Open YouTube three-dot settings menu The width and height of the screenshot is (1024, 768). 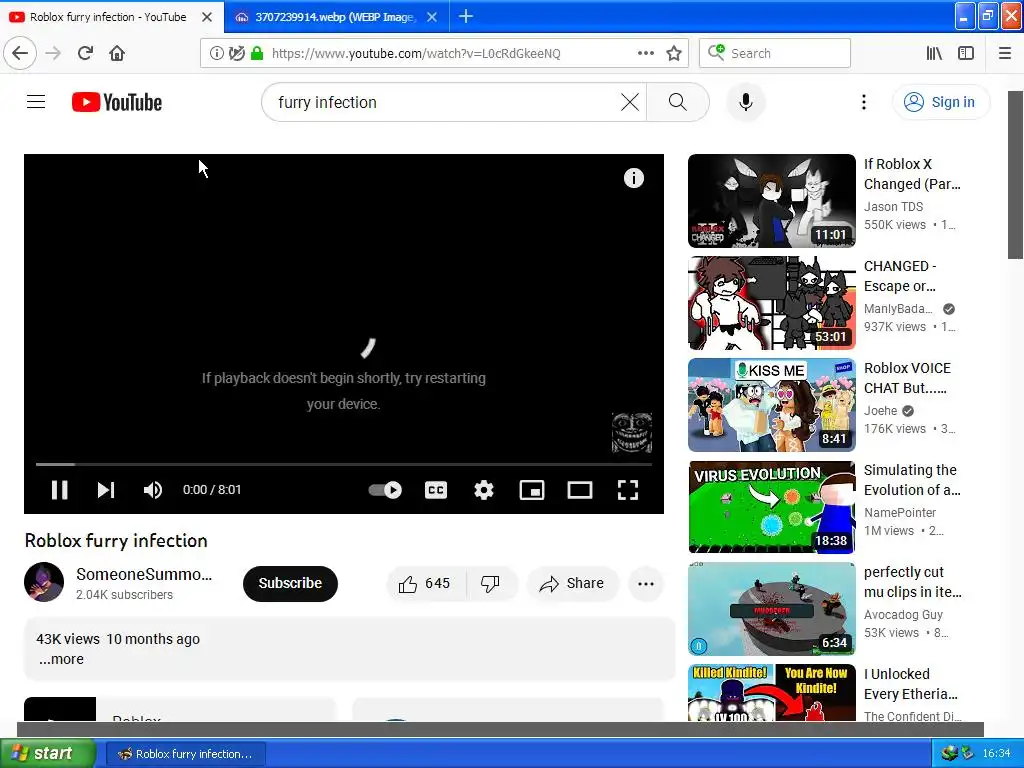tap(863, 102)
